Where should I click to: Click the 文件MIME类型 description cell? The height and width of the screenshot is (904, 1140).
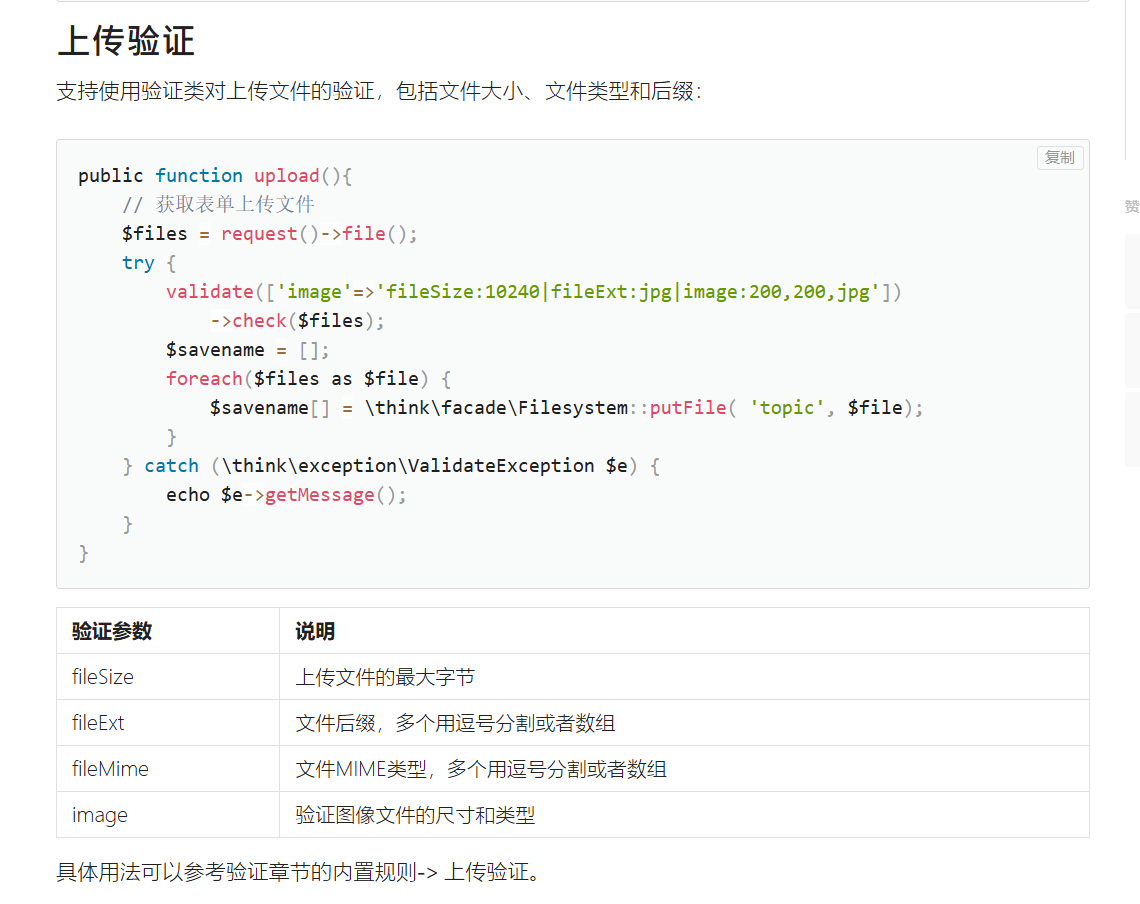[481, 769]
